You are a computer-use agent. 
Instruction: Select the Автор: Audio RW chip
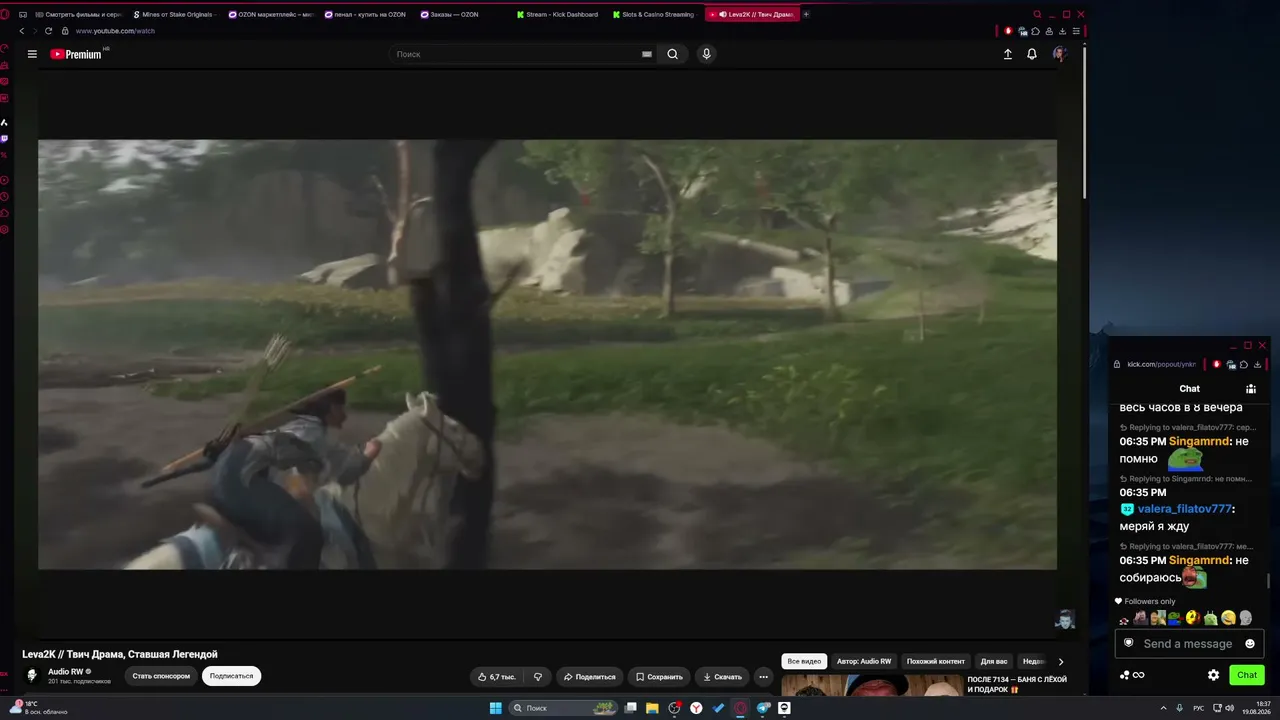(x=864, y=661)
